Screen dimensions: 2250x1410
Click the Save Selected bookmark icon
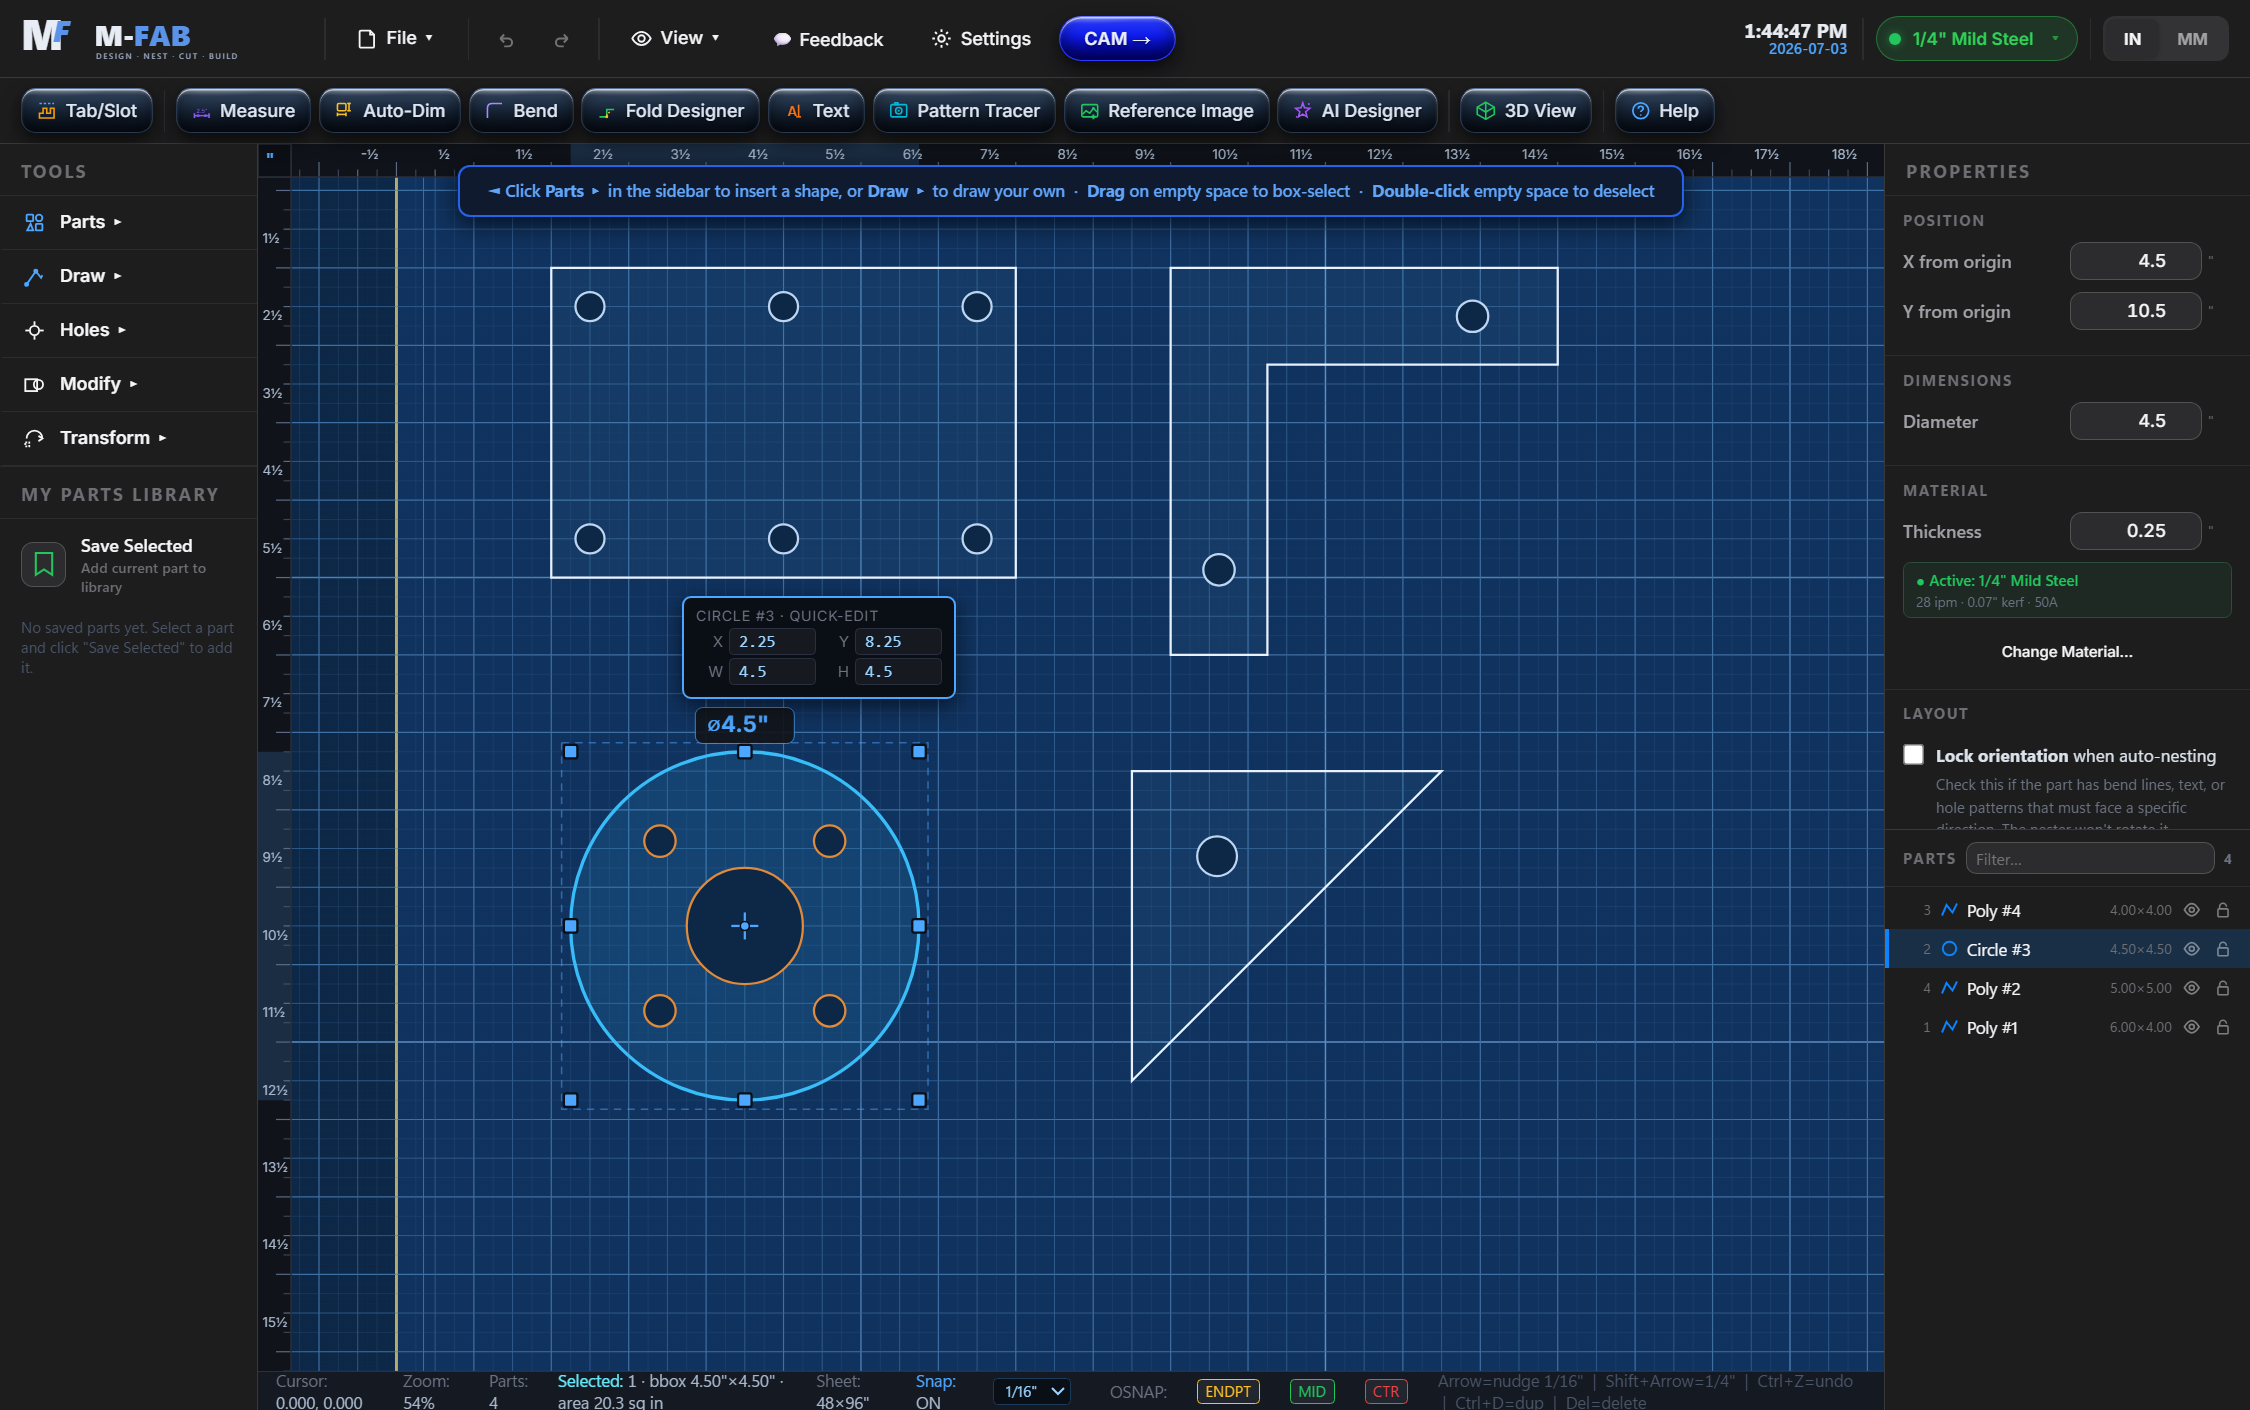[x=44, y=564]
